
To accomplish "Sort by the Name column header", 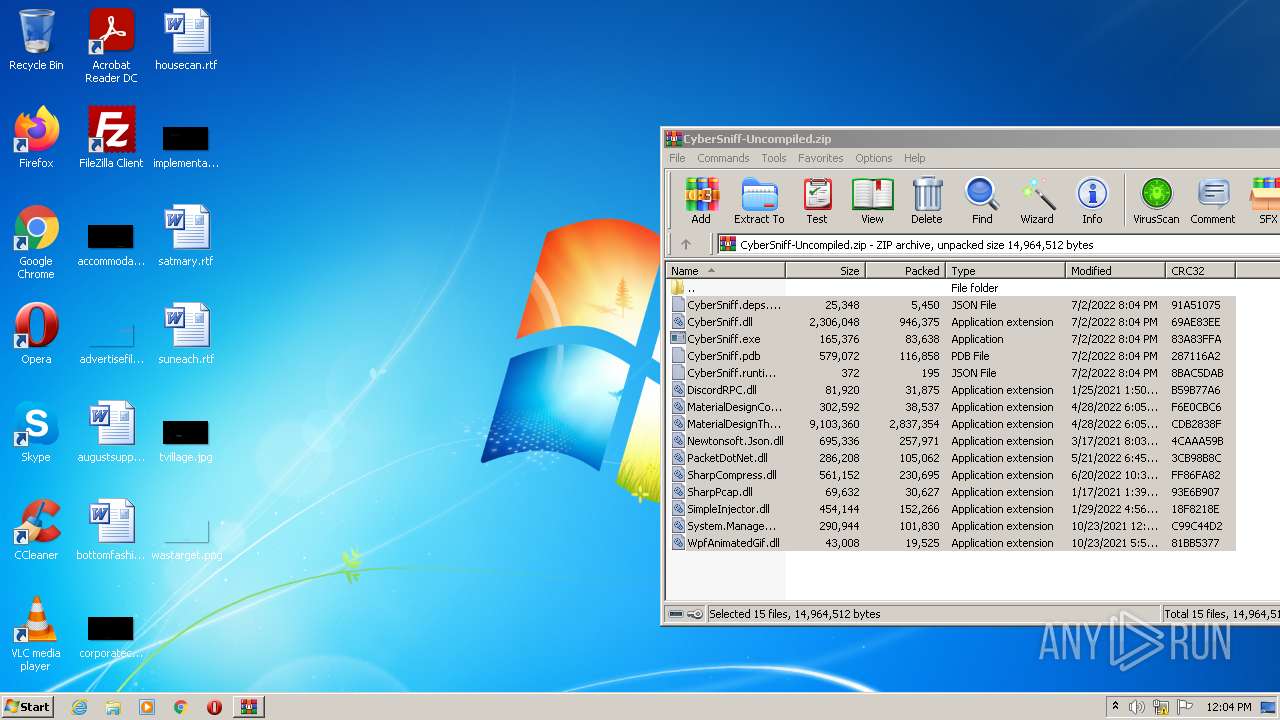I will 725,271.
